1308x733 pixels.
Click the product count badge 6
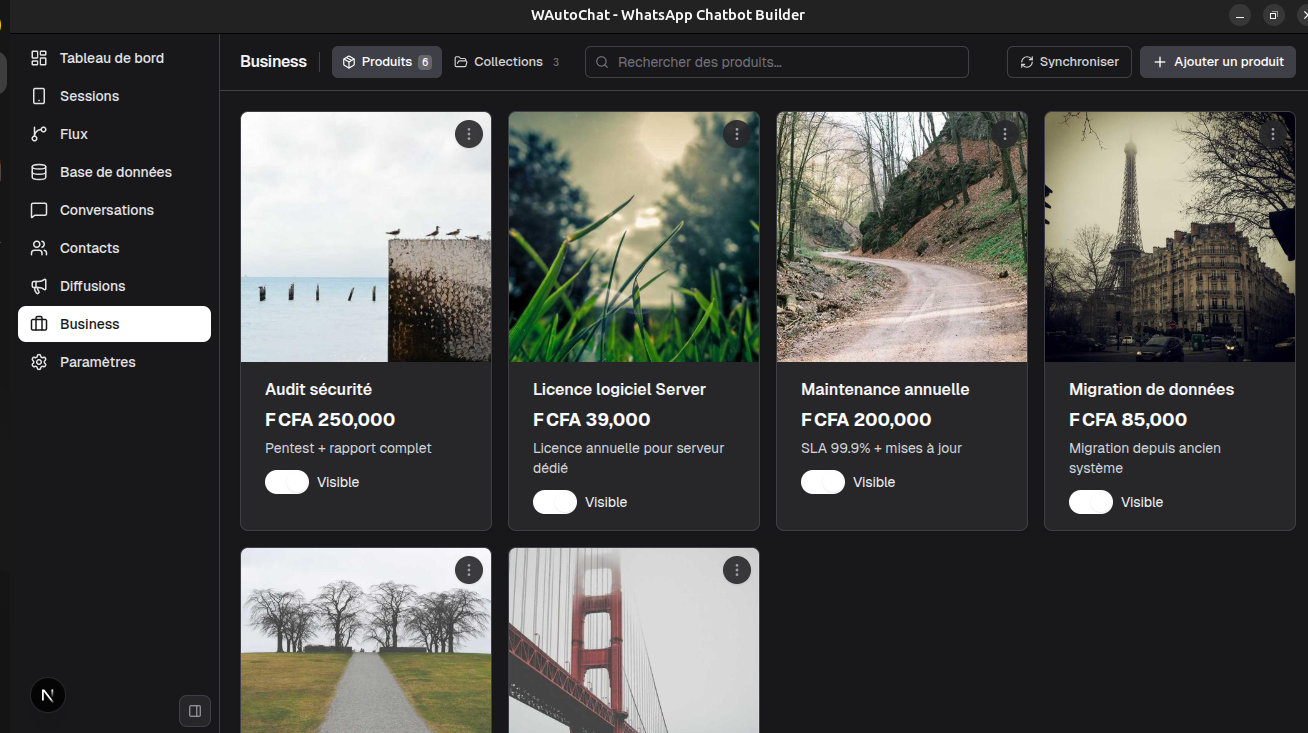pyautogui.click(x=425, y=62)
